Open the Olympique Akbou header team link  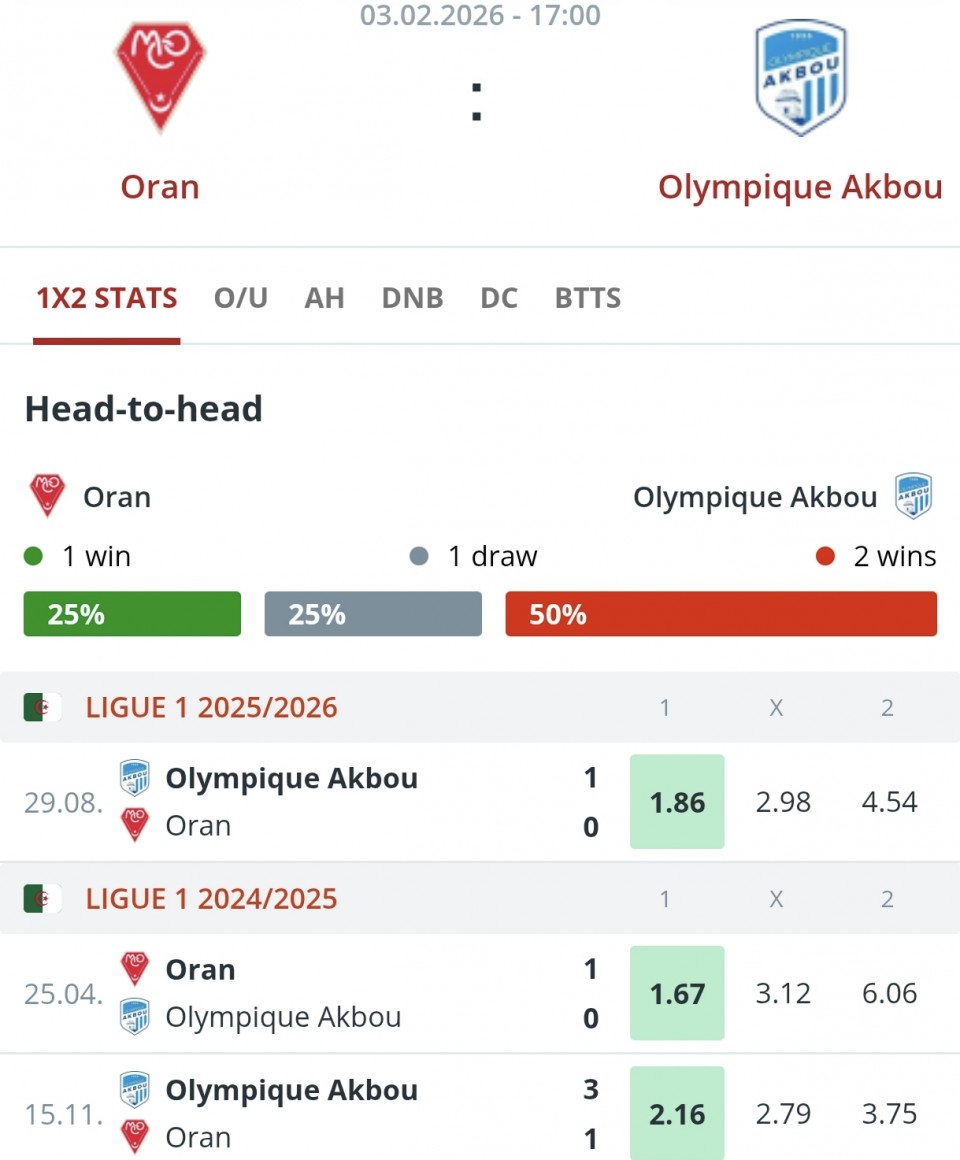pos(800,187)
